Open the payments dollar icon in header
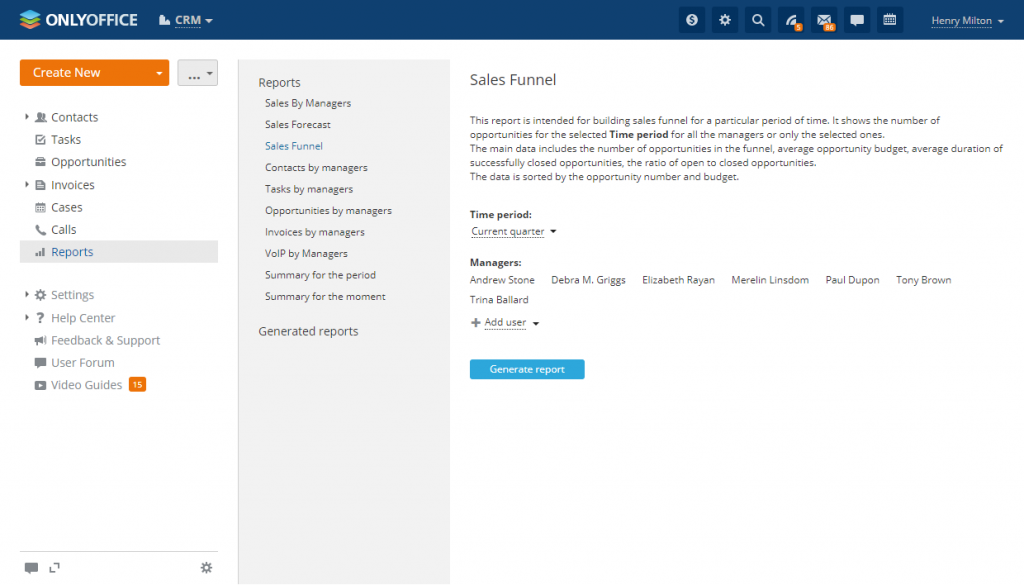This screenshot has height=585, width=1024. point(692,20)
